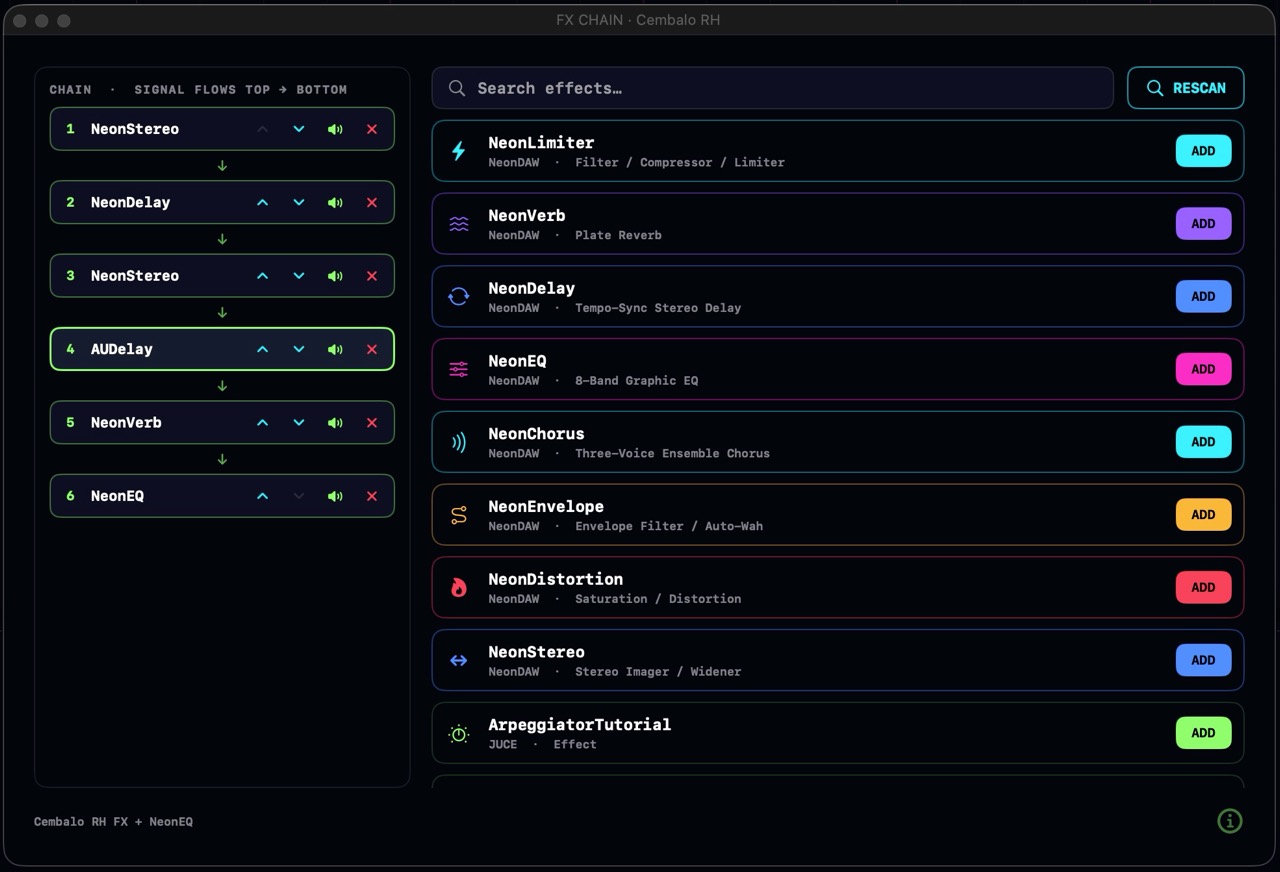1280x872 pixels.
Task: Move slot 2 NeonDelay down
Action: coord(298,202)
